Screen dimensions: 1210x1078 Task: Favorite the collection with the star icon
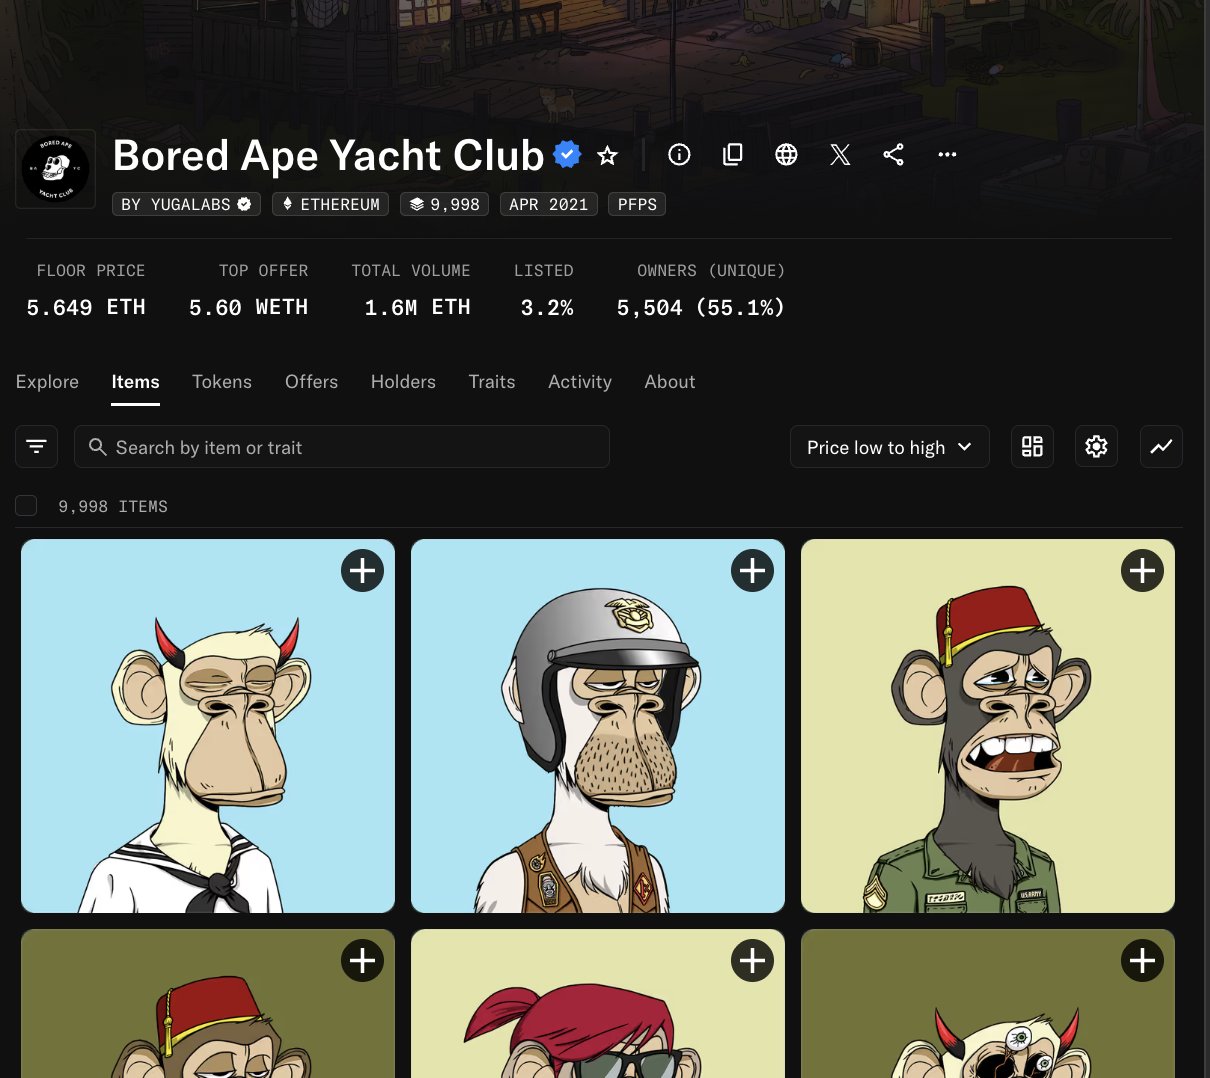[x=607, y=155]
